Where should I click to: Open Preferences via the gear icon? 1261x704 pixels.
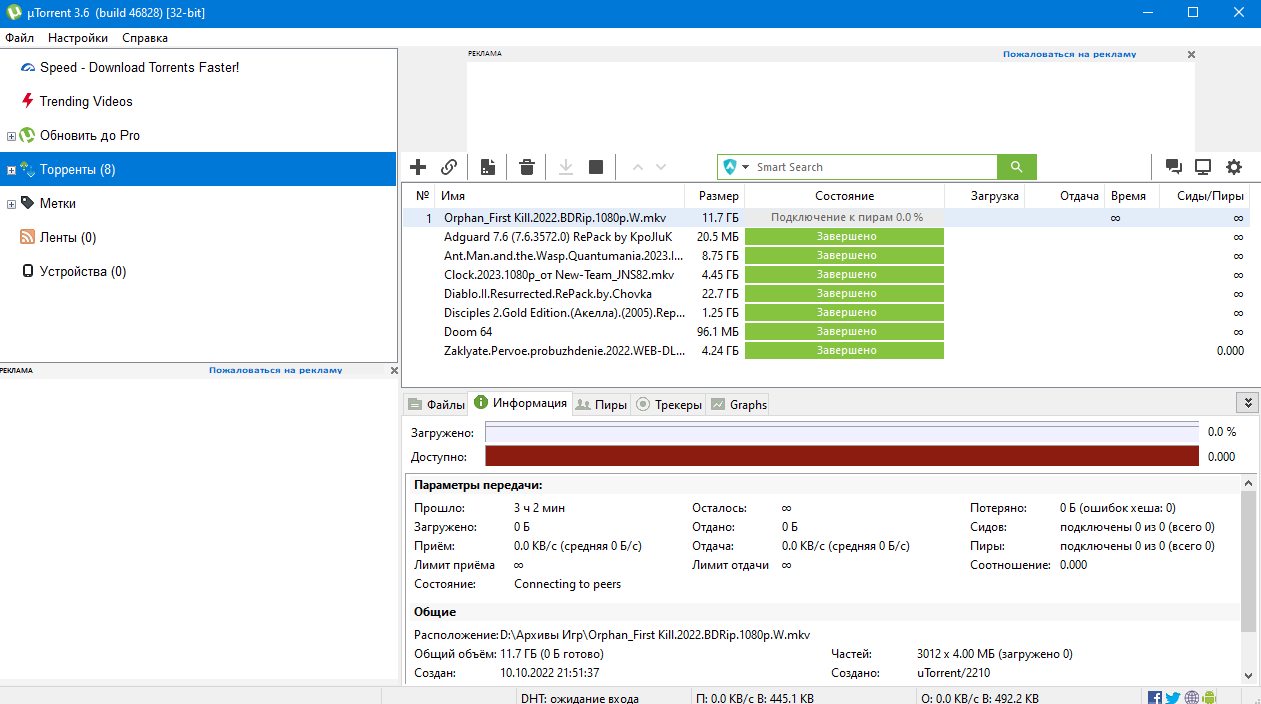click(1234, 167)
